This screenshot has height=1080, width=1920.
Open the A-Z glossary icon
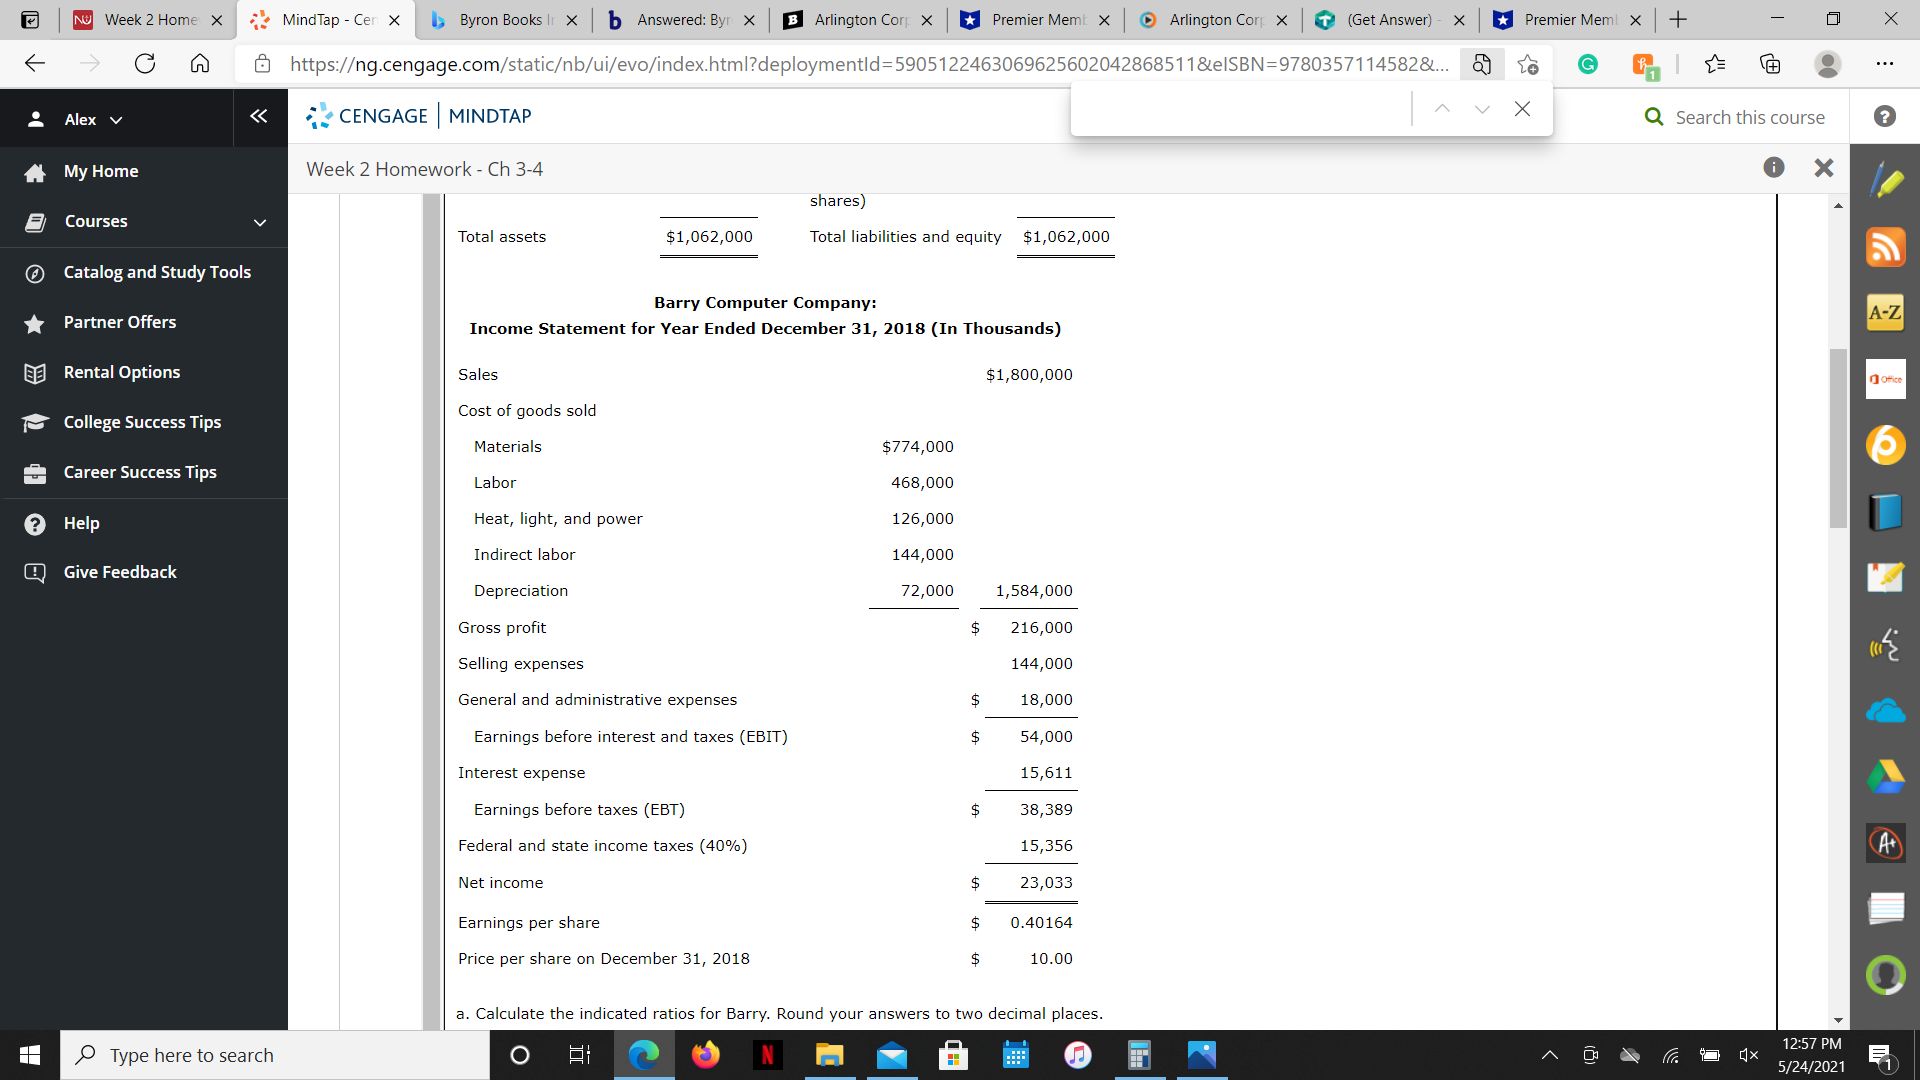(x=1885, y=313)
